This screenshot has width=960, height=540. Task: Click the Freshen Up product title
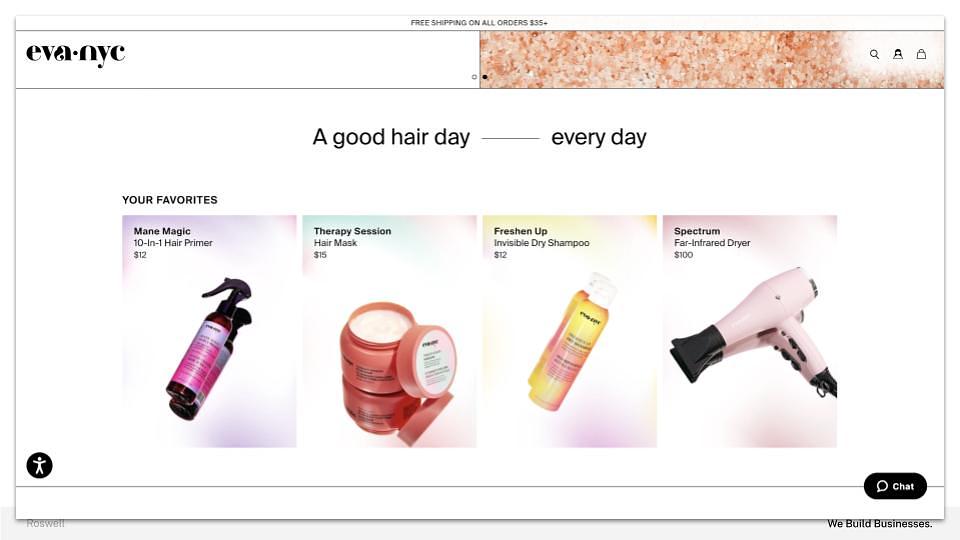coord(520,231)
